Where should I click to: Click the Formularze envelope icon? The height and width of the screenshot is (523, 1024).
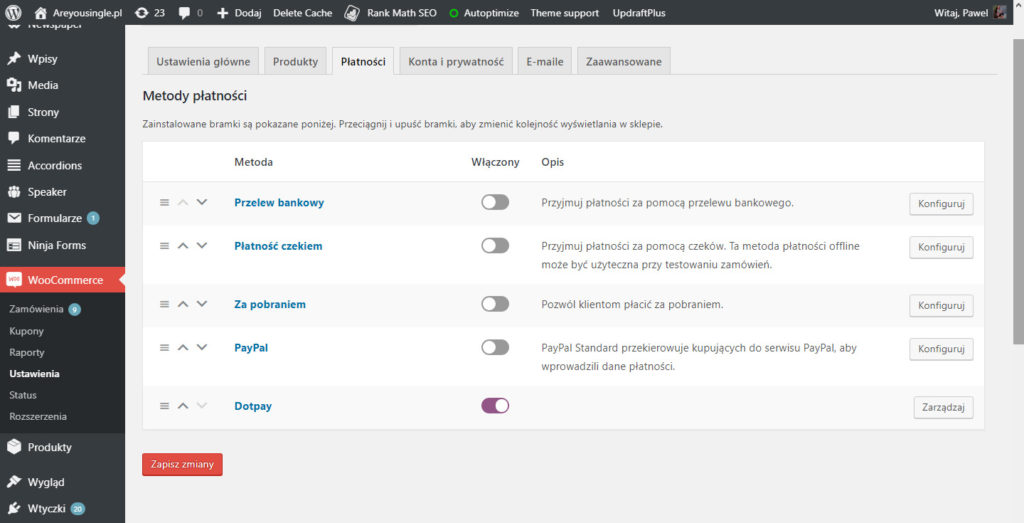tap(14, 218)
